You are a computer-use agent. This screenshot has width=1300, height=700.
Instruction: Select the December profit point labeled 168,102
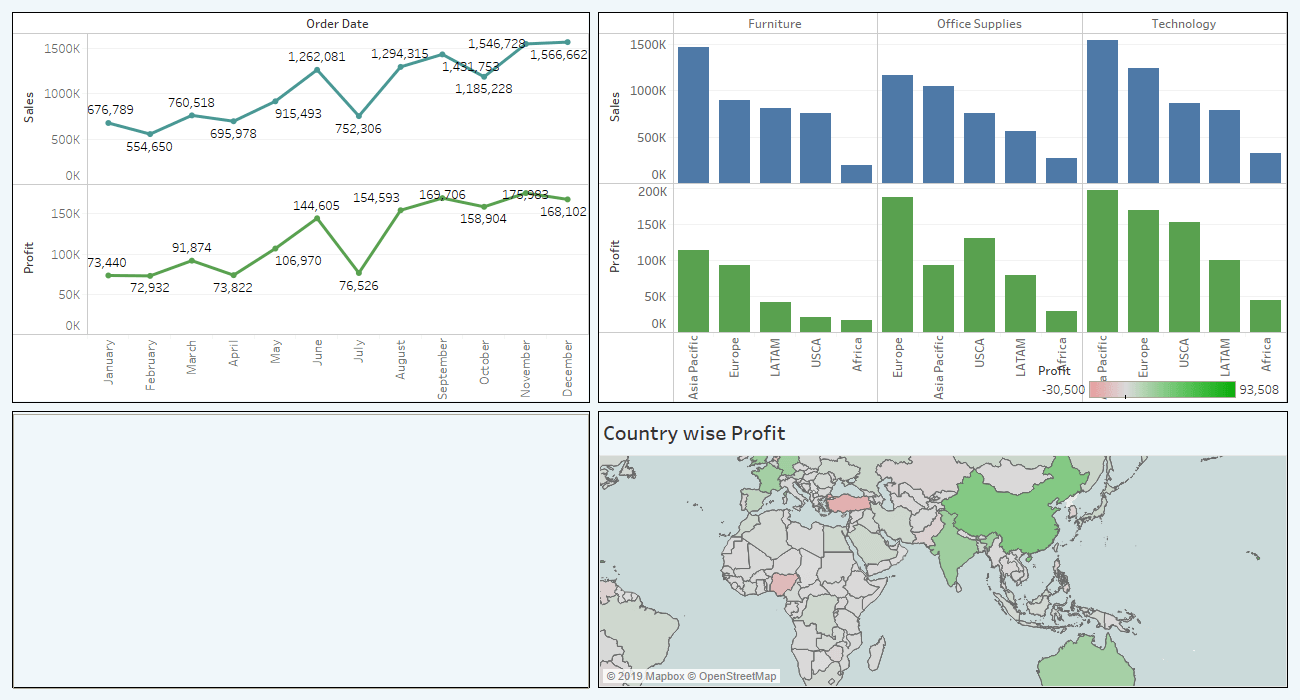568,198
